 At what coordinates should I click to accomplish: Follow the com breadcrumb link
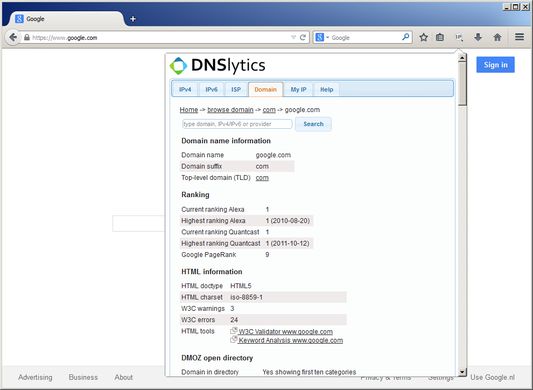point(269,110)
